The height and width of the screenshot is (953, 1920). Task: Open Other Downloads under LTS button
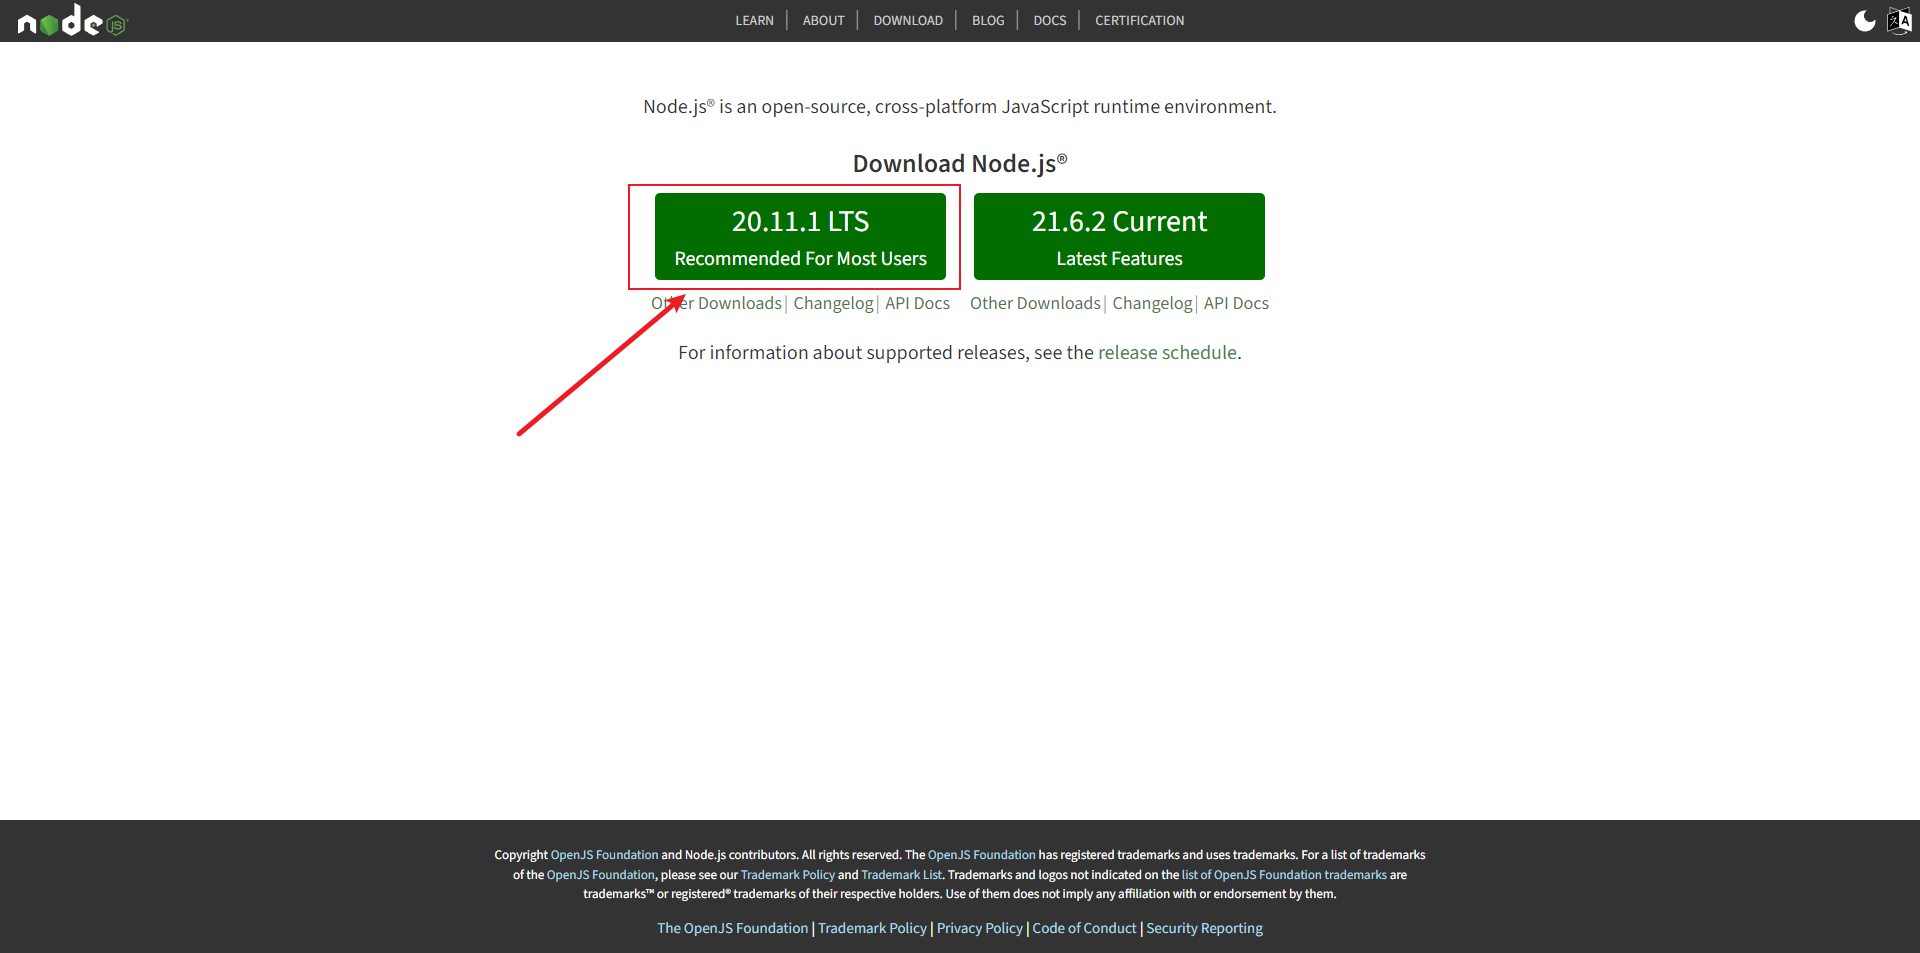717,303
